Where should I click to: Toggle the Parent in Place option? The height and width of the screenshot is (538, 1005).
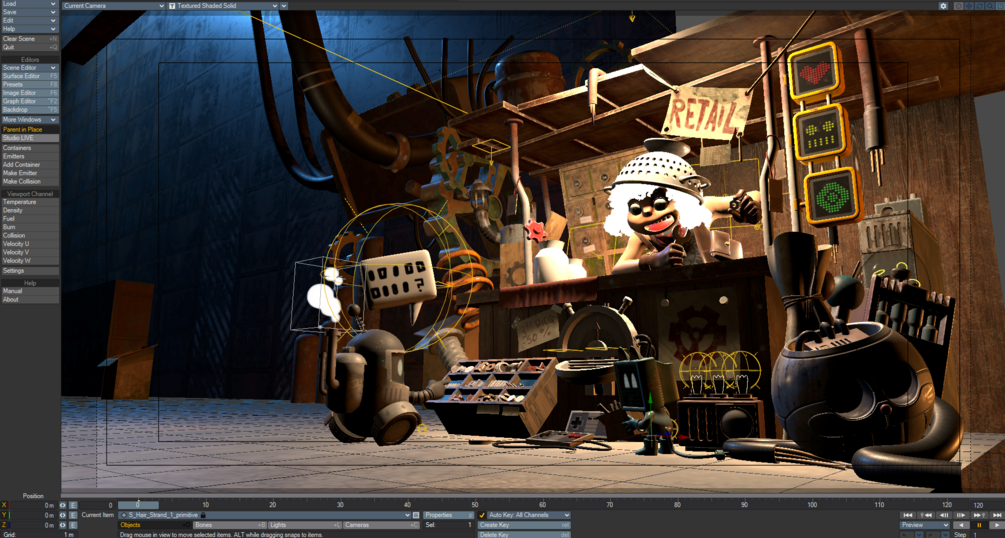(x=29, y=130)
